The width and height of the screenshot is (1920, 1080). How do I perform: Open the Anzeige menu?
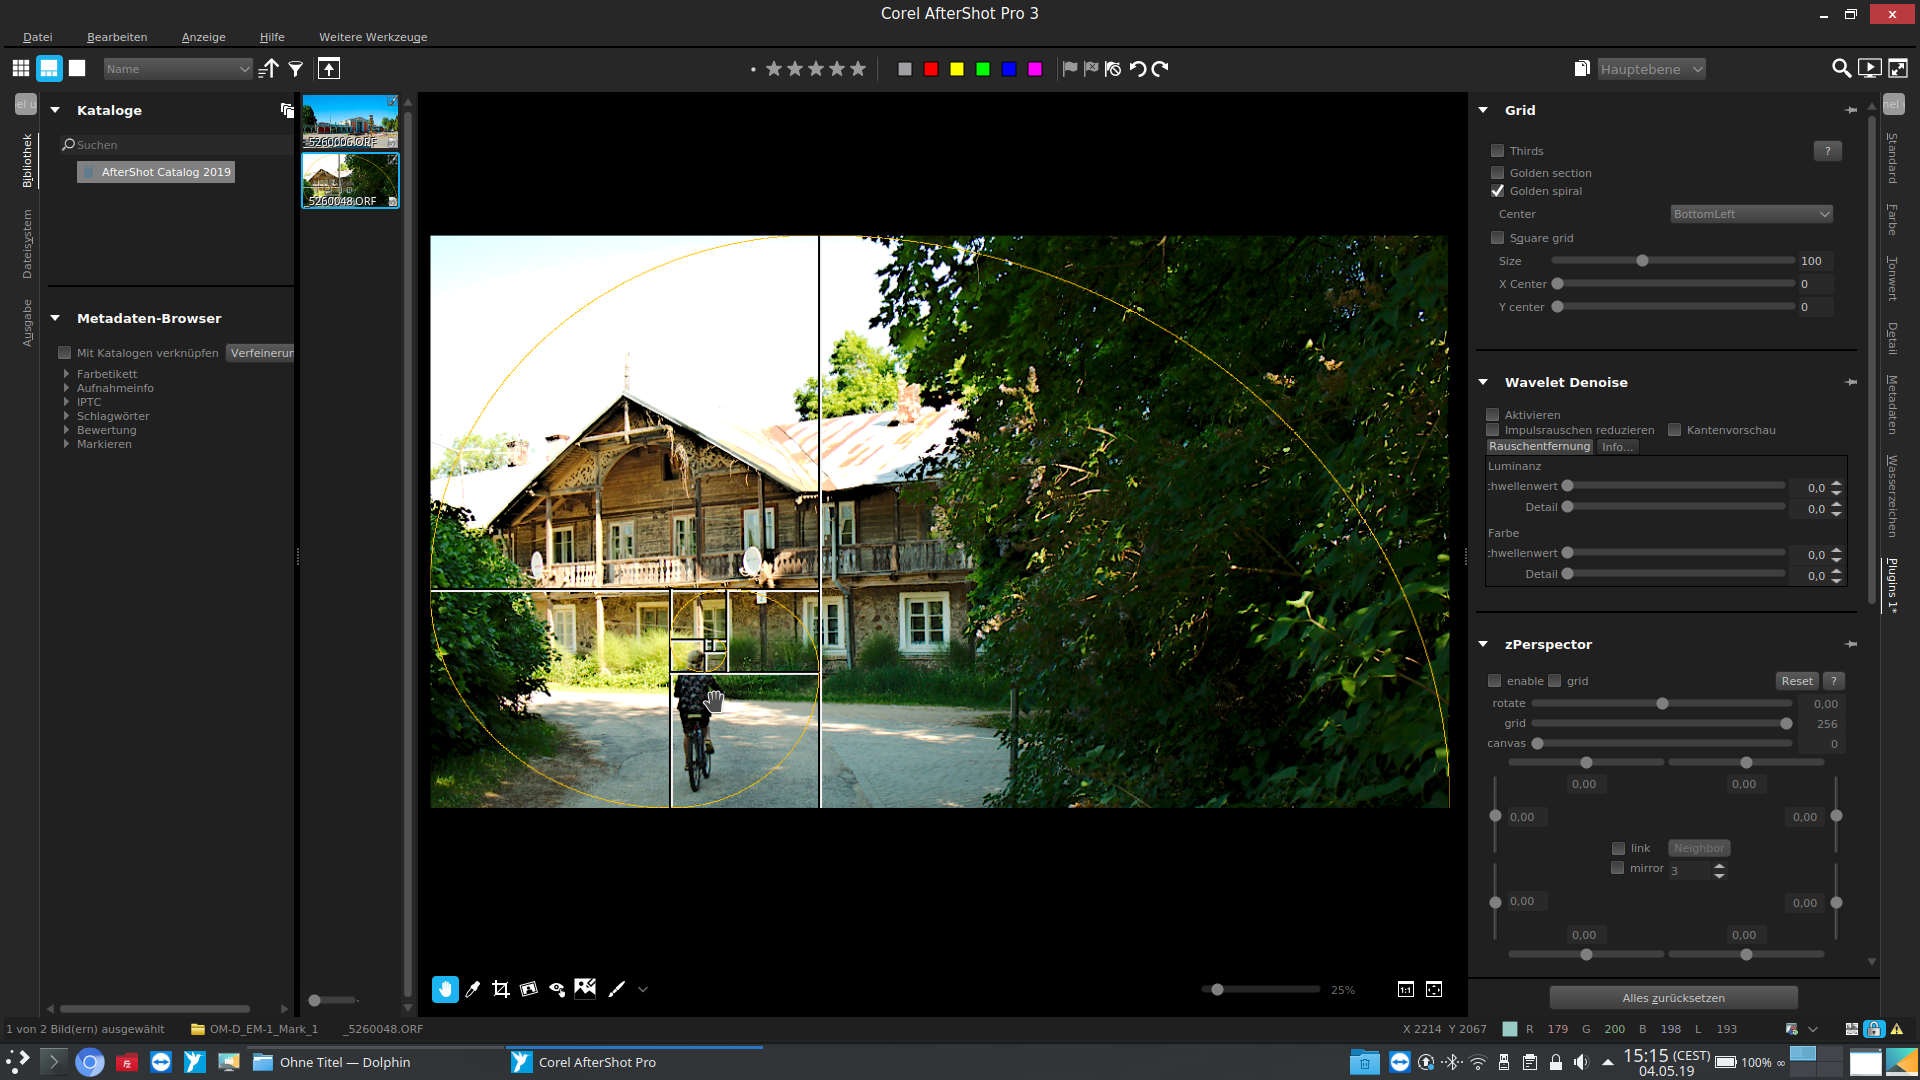coord(203,37)
